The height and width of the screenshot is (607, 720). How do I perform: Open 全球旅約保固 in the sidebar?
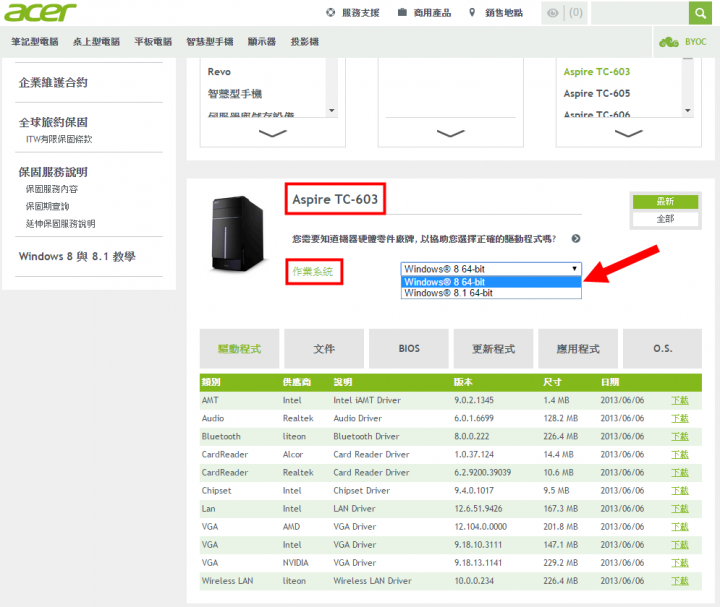(x=53, y=122)
